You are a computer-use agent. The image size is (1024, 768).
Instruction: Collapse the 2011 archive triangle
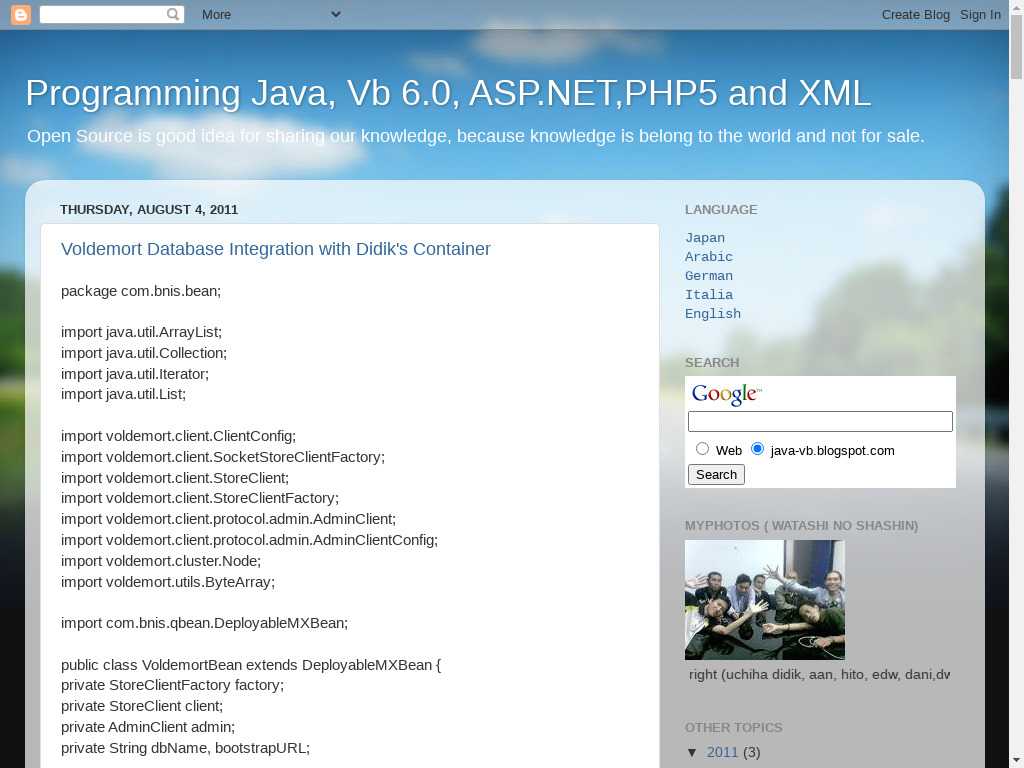pyautogui.click(x=692, y=752)
